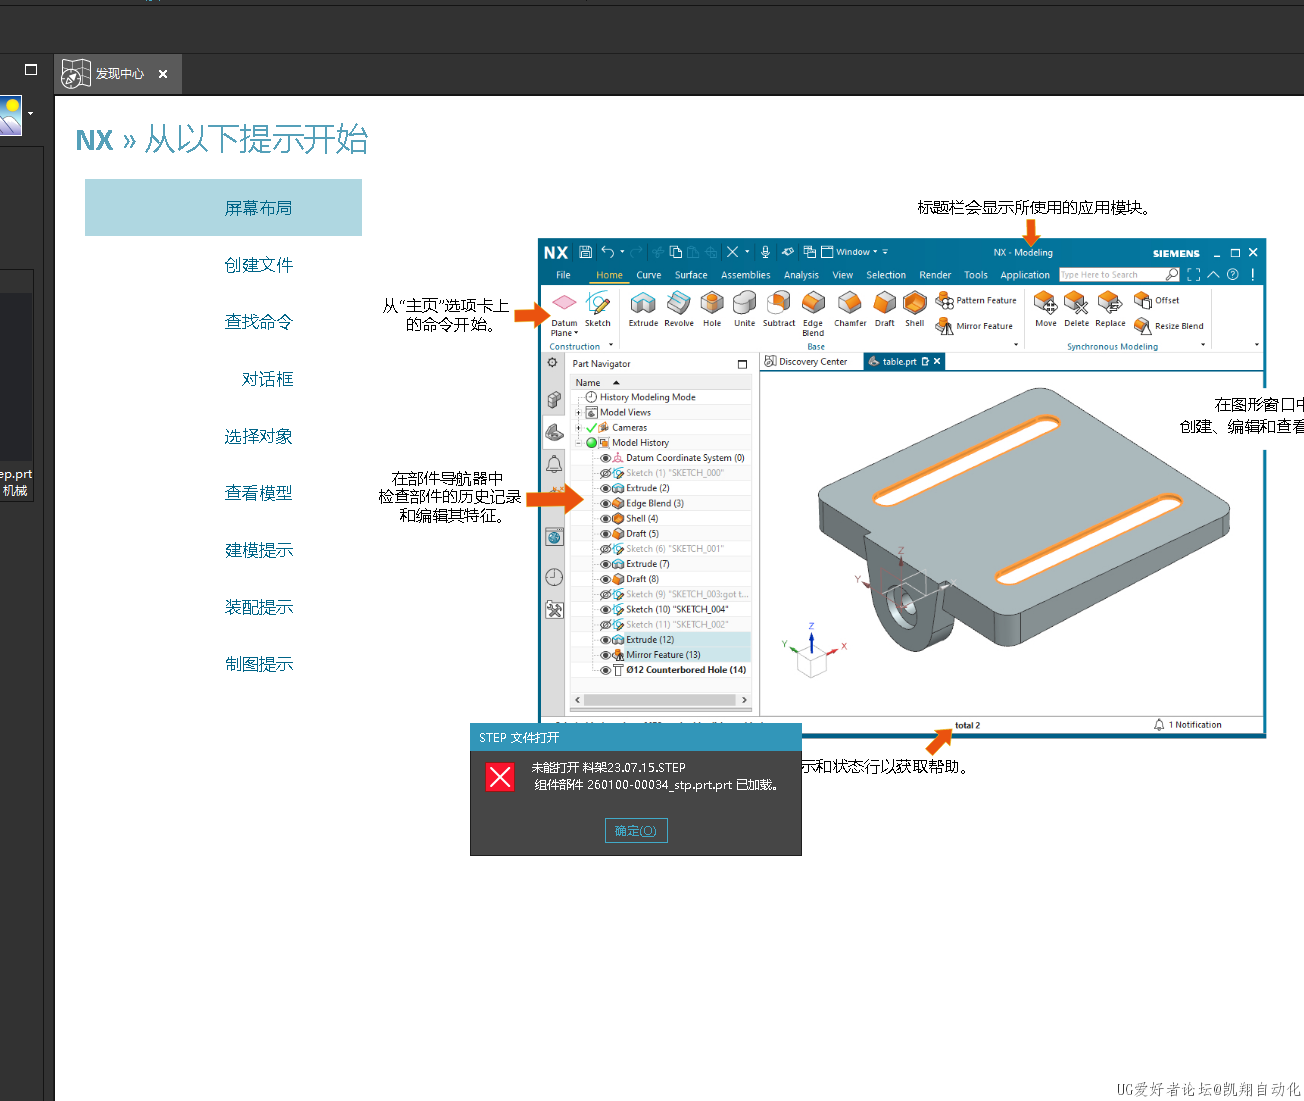Toggle the eye icon for Mirror Feature (13)
The height and width of the screenshot is (1101, 1304).
tap(605, 655)
